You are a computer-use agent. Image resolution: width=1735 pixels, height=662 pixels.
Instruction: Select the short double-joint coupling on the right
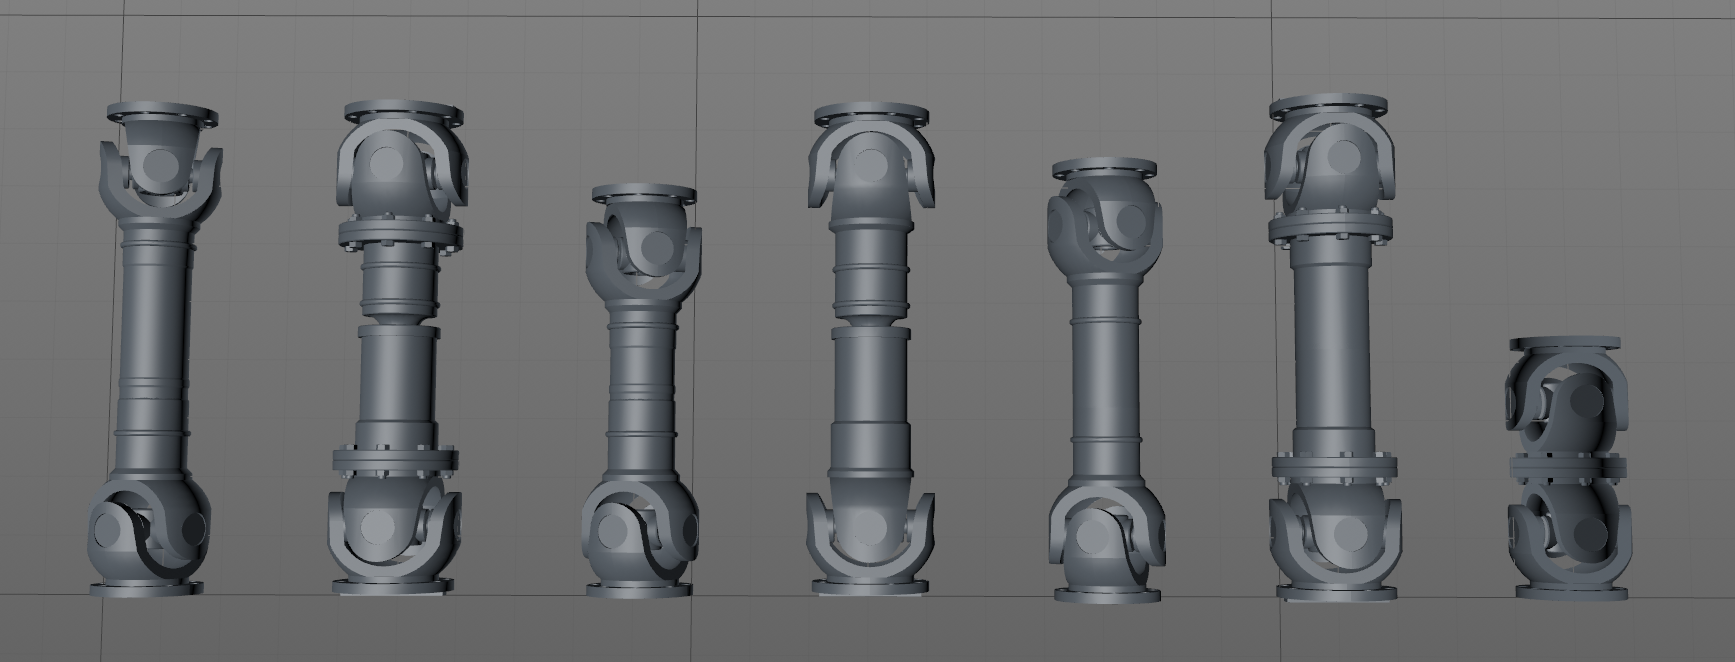point(1570,468)
